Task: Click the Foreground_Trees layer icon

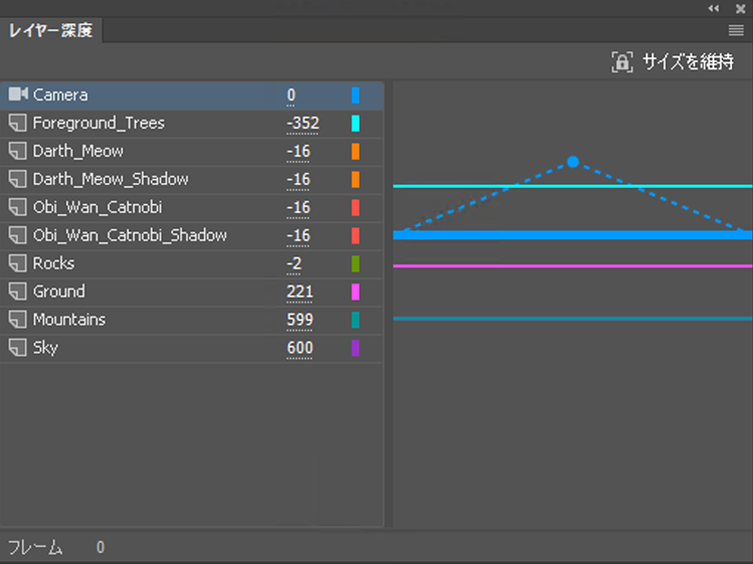Action: (x=17, y=123)
